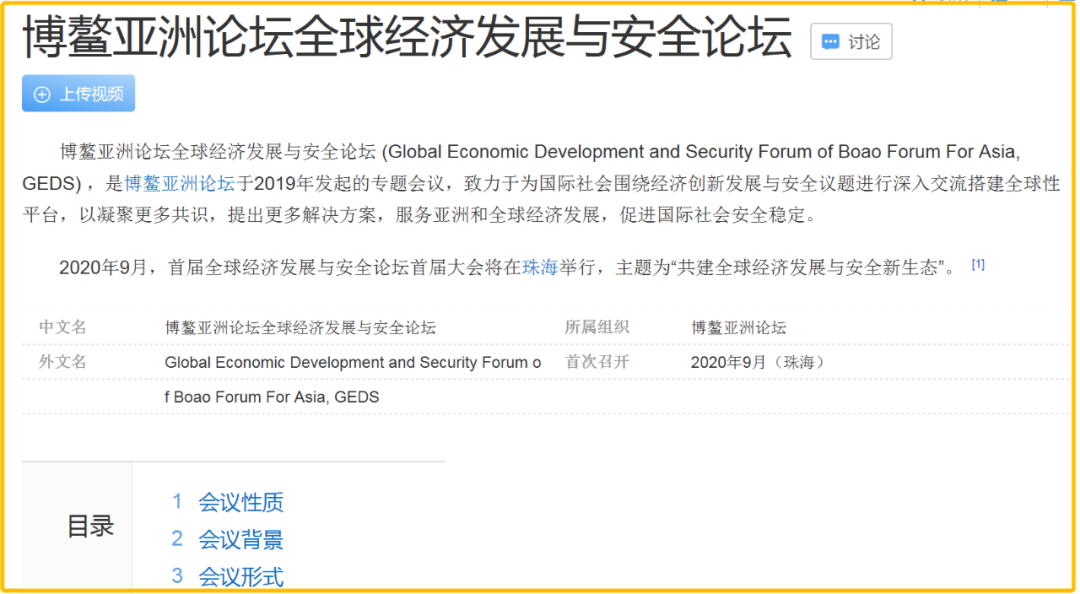Click the 博鳌亚洲论坛 organization value in the info table
The width and height of the screenshot is (1080, 594).
click(x=738, y=328)
